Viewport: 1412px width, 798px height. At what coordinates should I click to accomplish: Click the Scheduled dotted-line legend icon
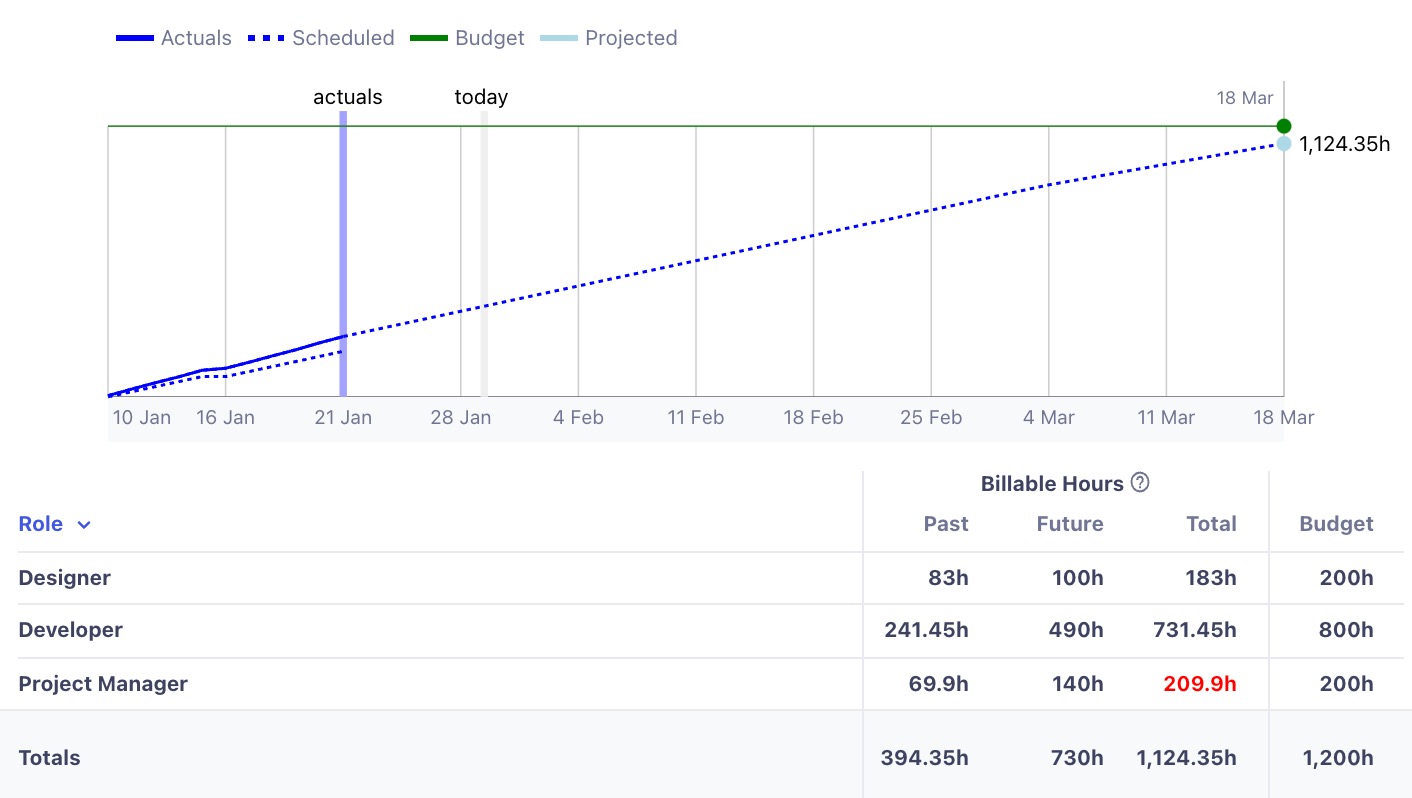tap(263, 37)
